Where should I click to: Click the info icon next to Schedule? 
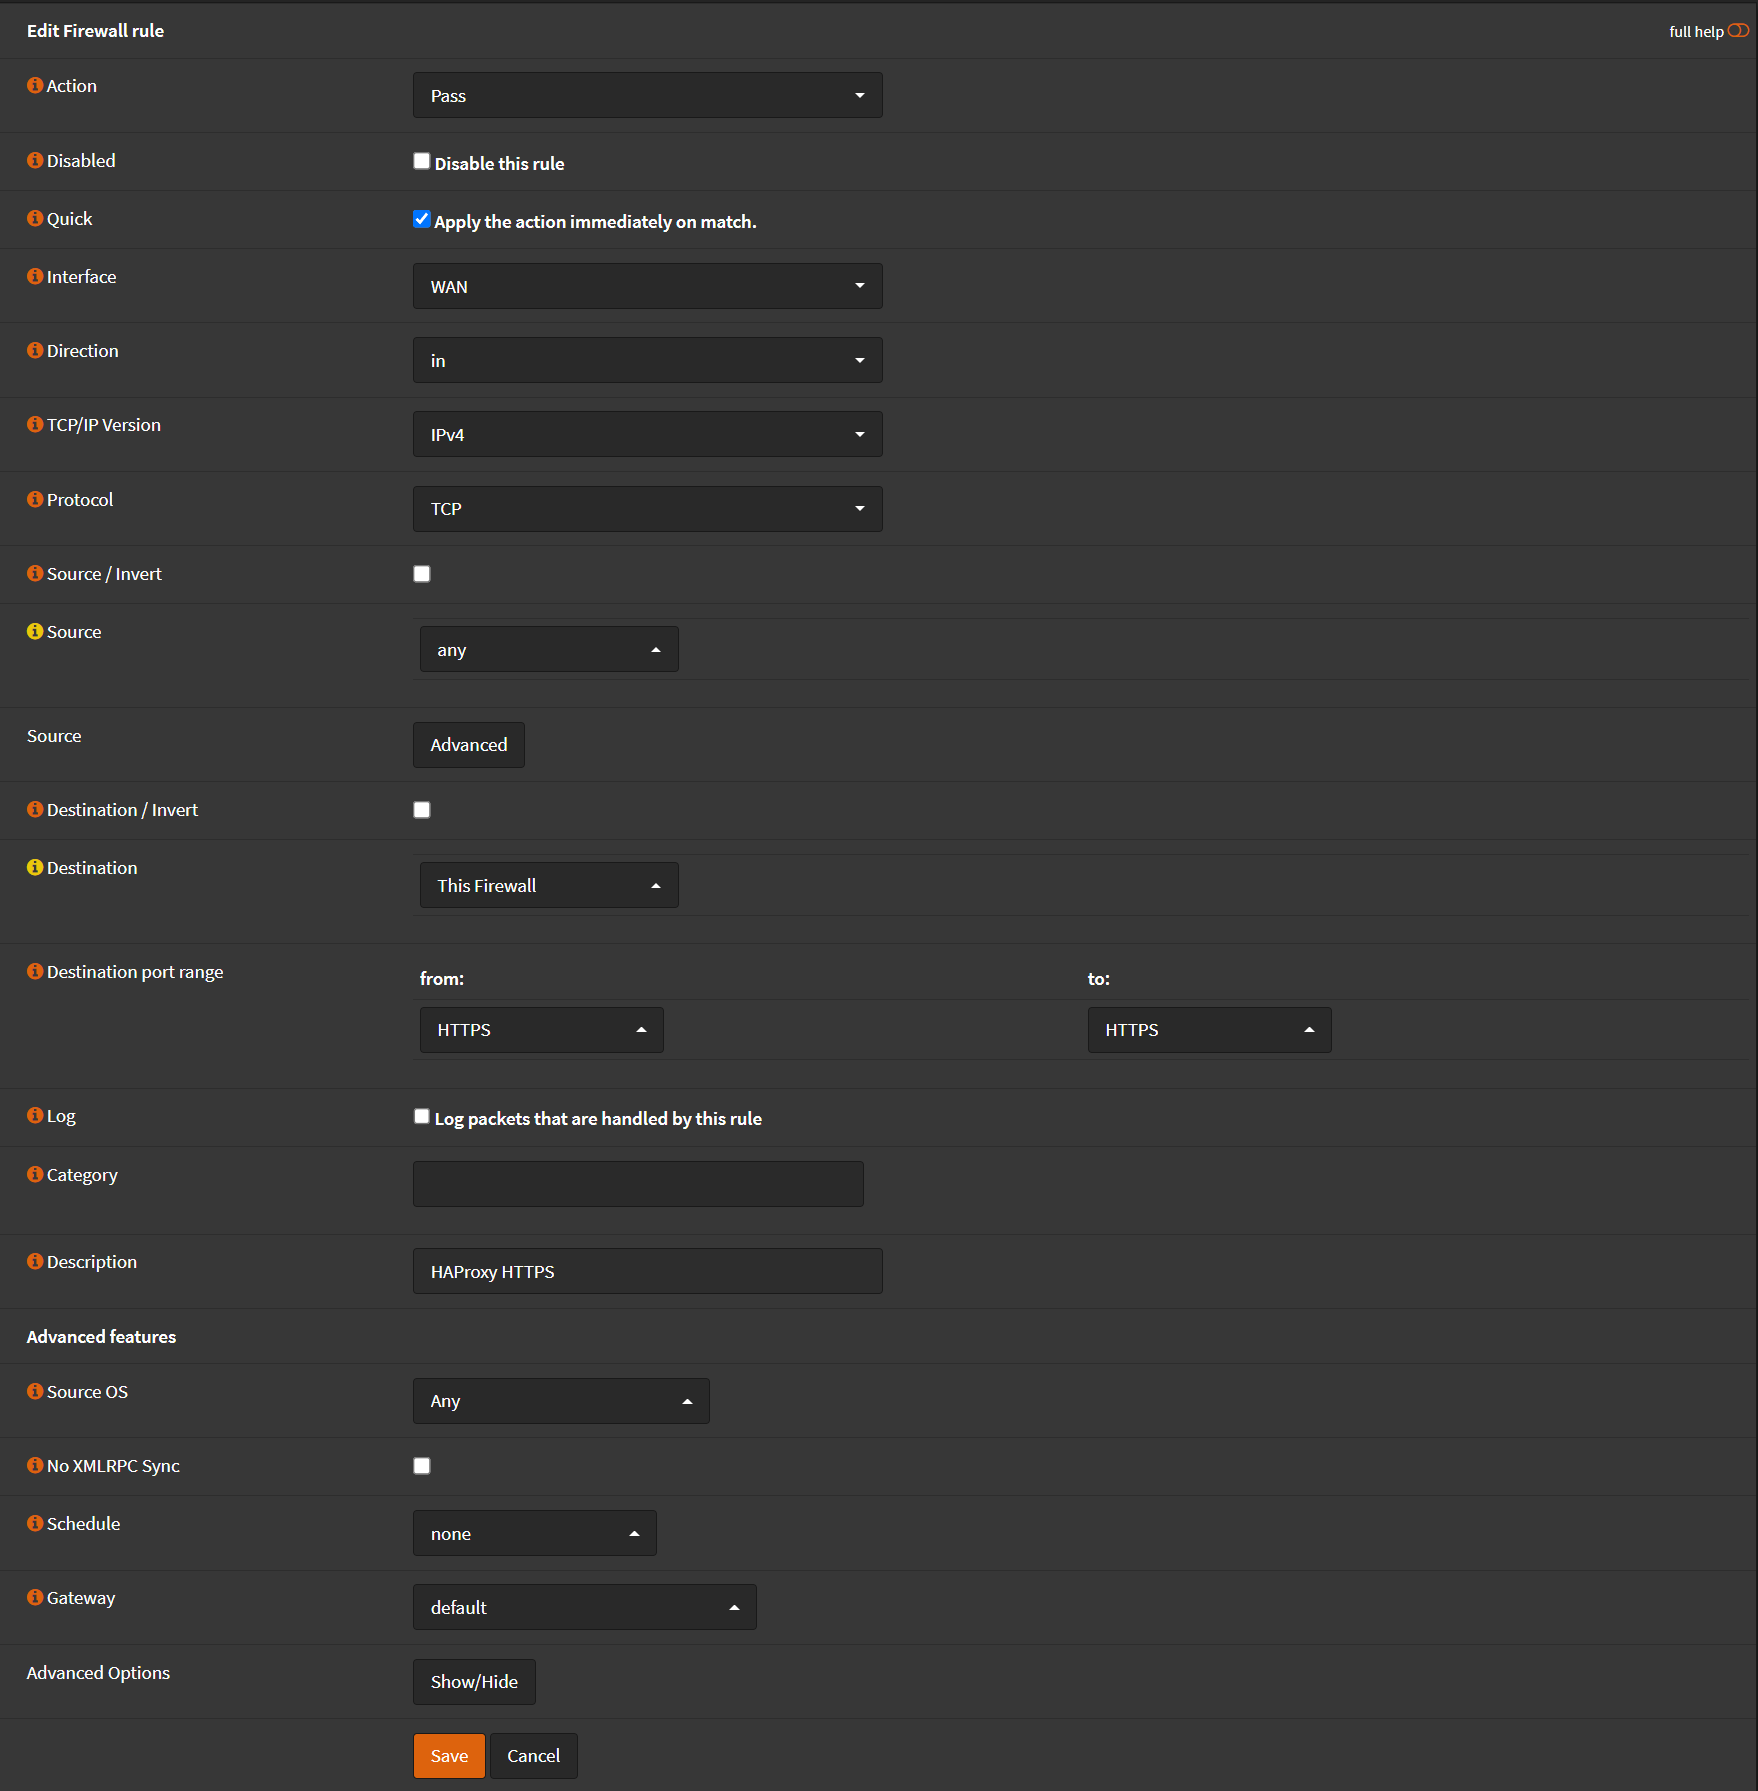tap(35, 1524)
